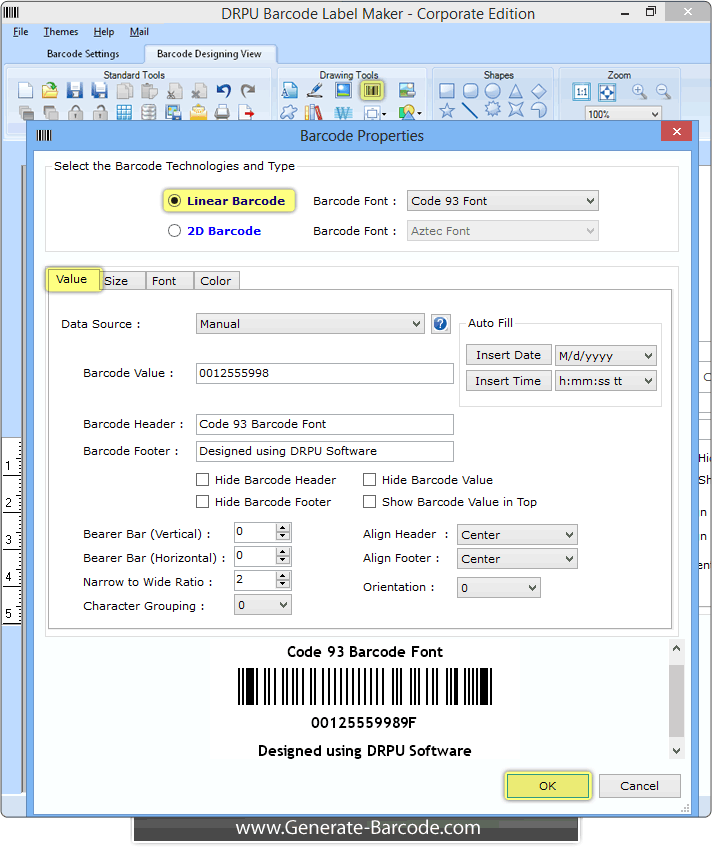Click the Insert Time button
Viewport: 712px width, 847px height.
(x=508, y=381)
